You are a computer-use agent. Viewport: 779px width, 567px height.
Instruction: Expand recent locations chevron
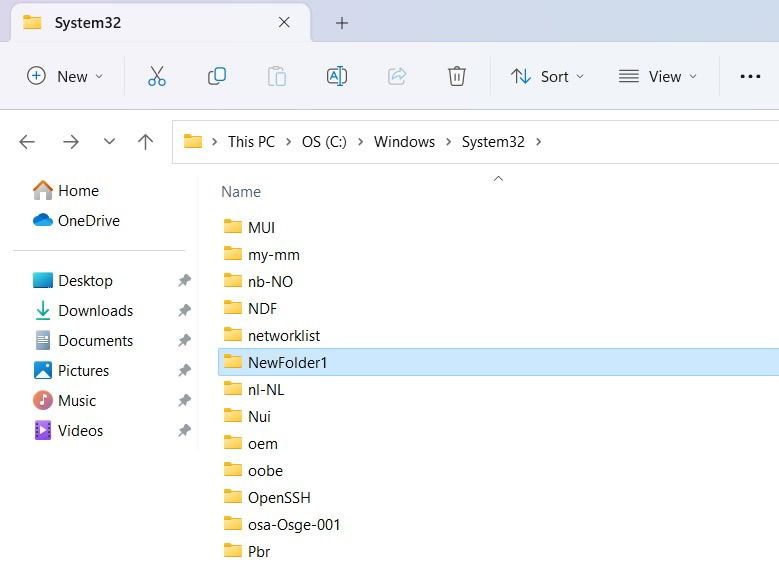[109, 142]
